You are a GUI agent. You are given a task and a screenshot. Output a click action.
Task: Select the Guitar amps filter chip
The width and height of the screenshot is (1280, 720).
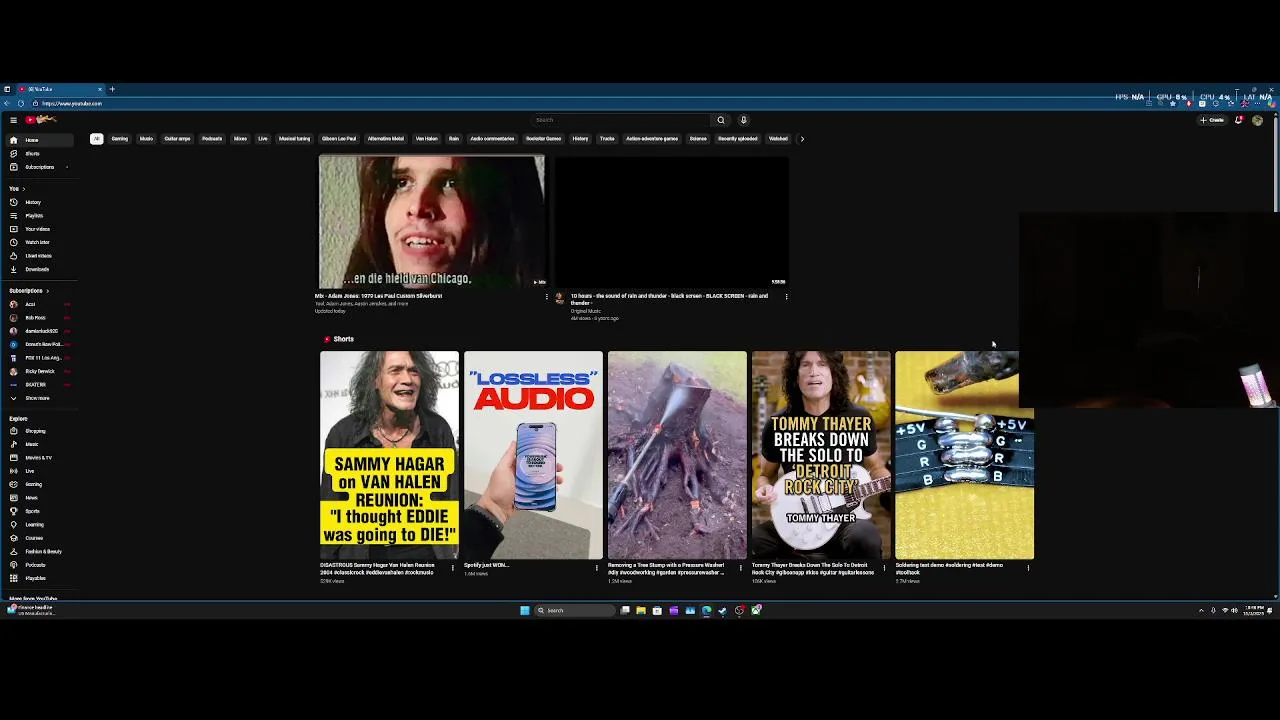click(x=177, y=139)
